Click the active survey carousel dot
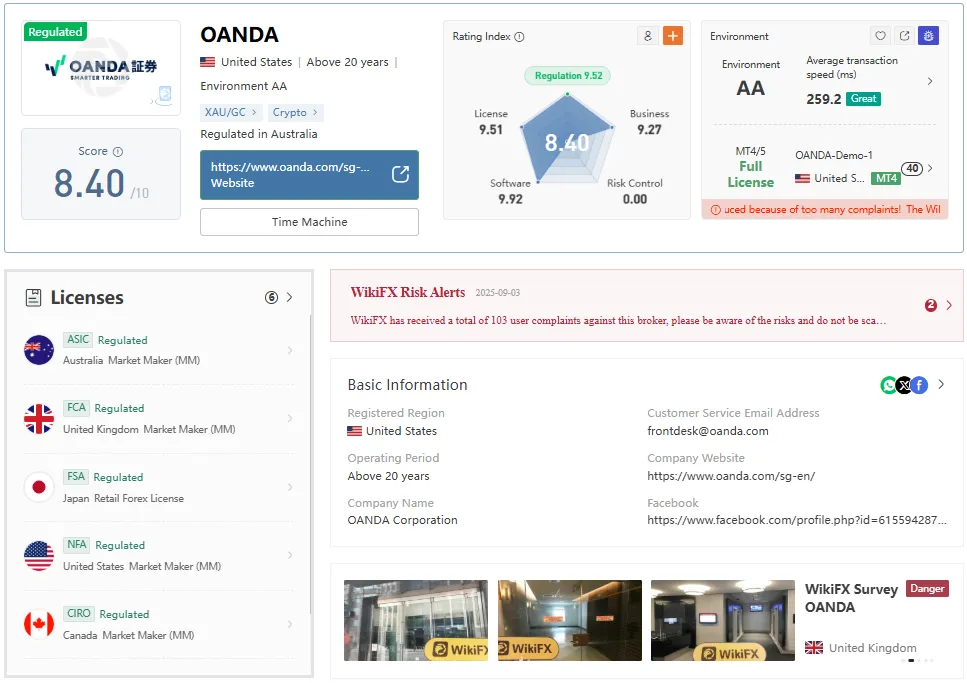The height and width of the screenshot is (683, 967). point(911,660)
